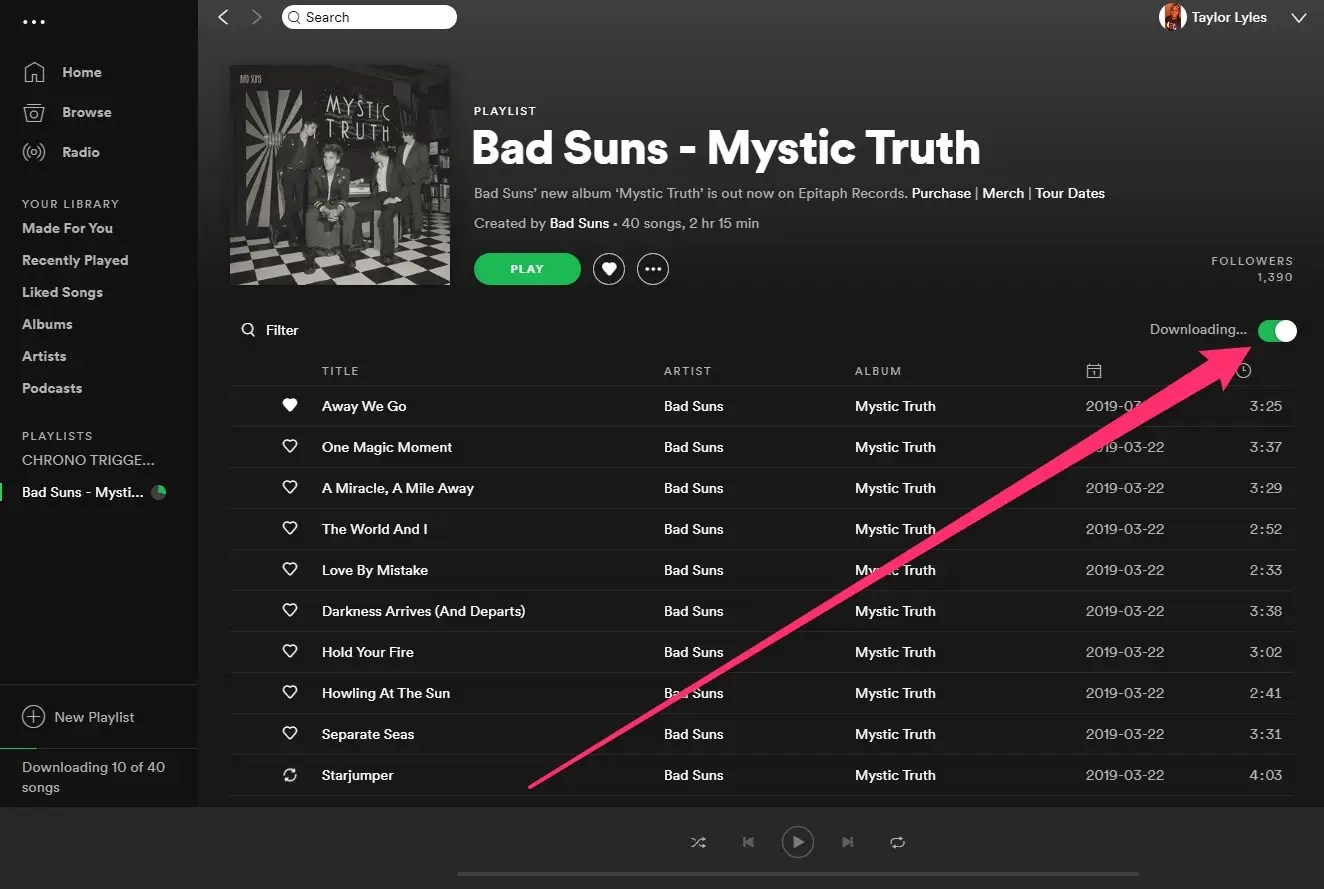Viewport: 1324px width, 889px height.
Task: Click the heart icon next to PLAY button
Action: point(609,269)
